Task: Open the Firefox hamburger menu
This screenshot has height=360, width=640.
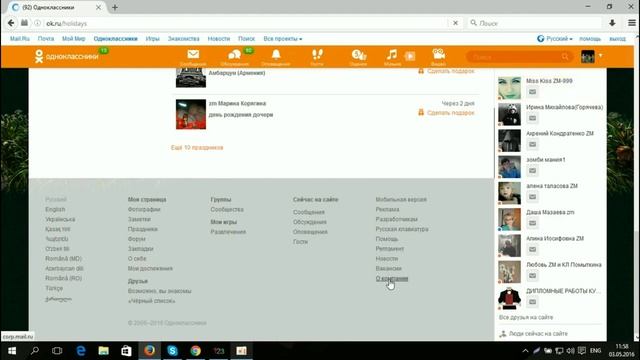Action: click(631, 23)
